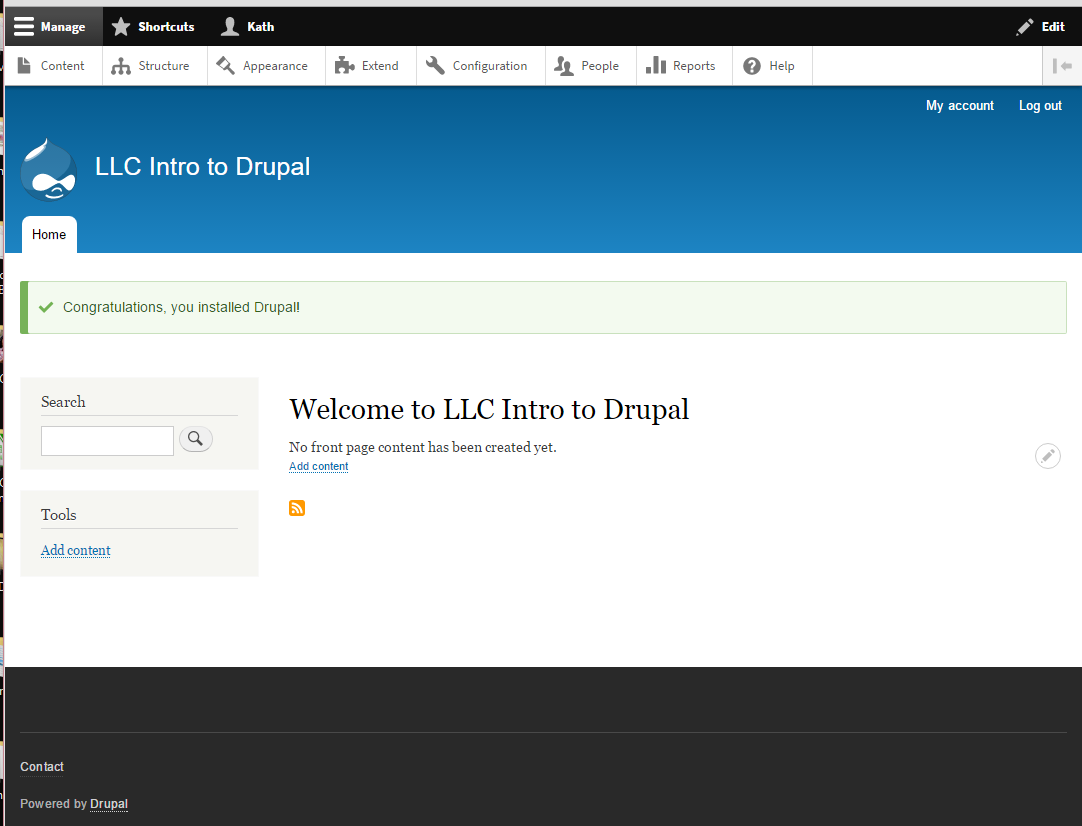Click the Edit pencil in the toolbar
Screen dimensions: 1082x826
coord(1041,27)
